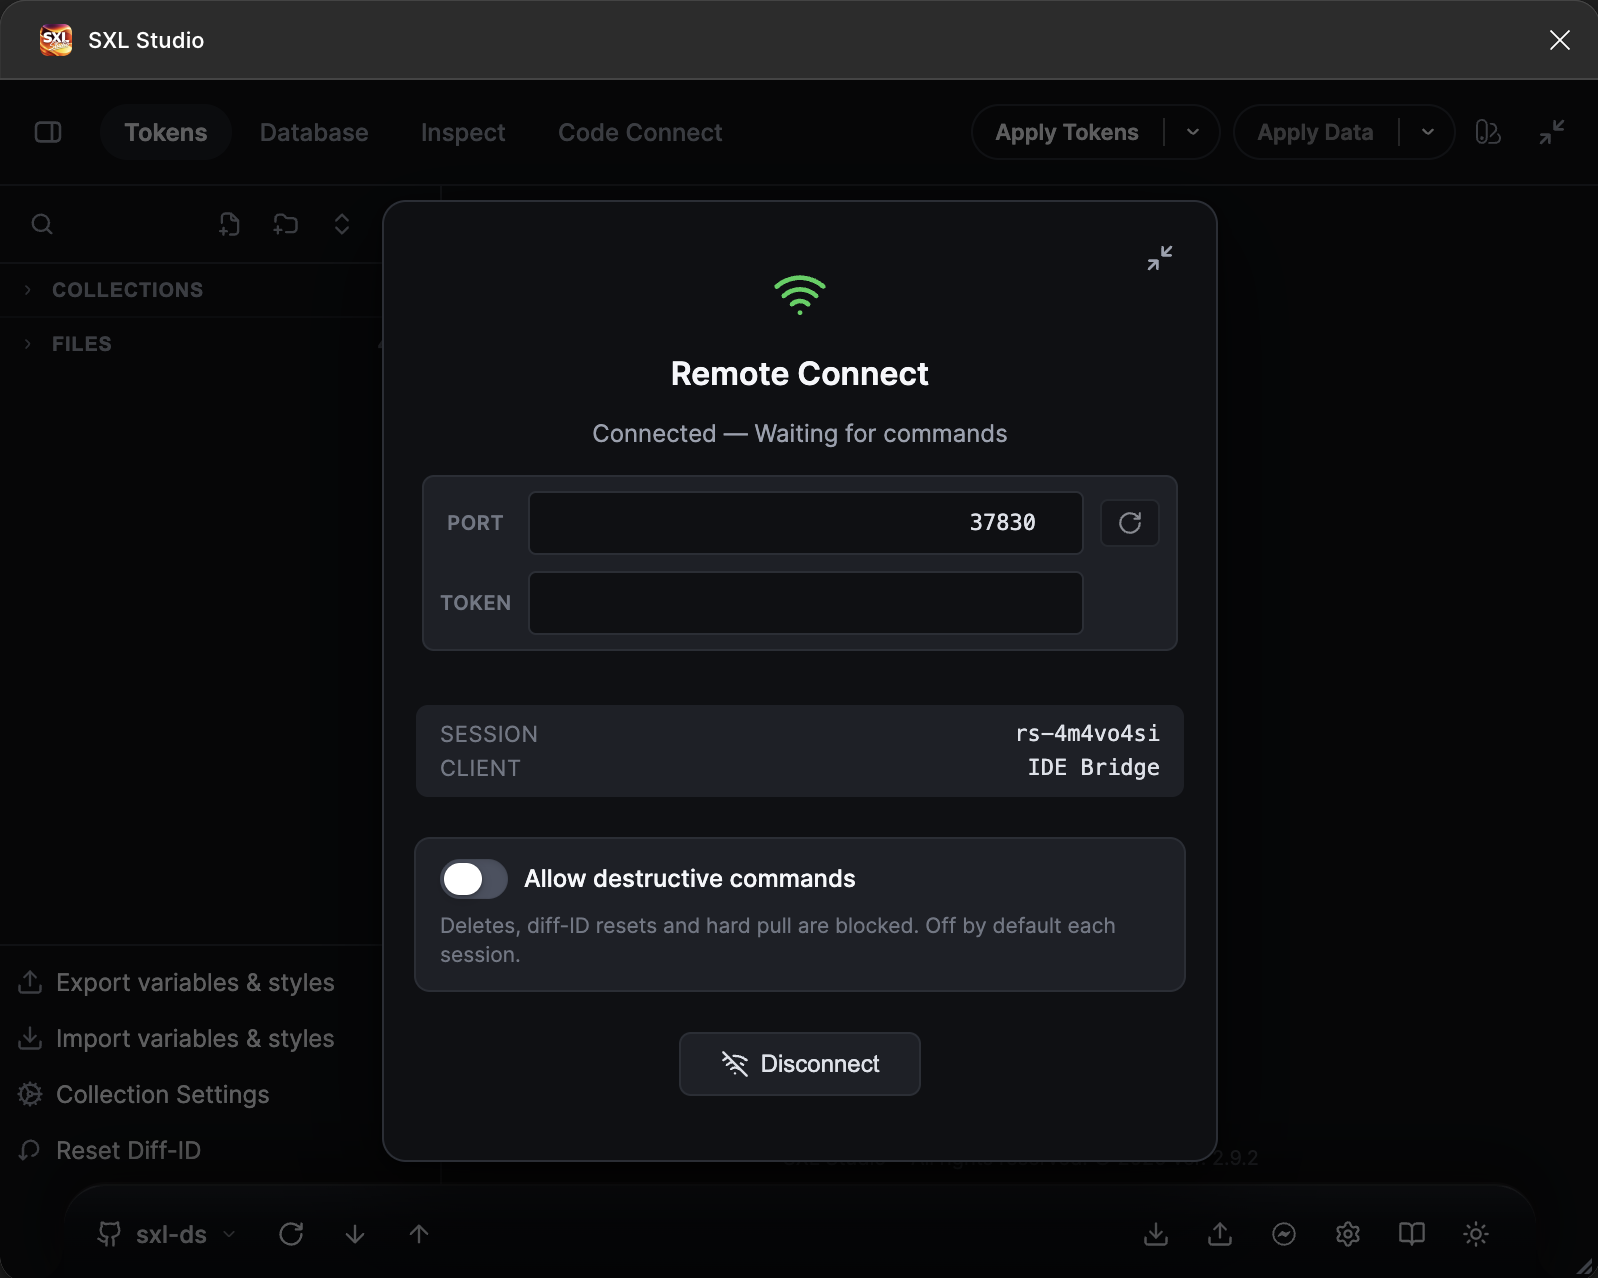Screen dimensions: 1598x1278
Task: Switch theme with the sun icon
Action: click(x=1476, y=1234)
